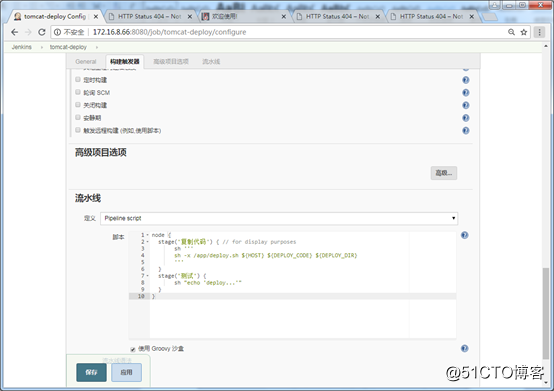Screen dimensions: 554x391
Task: Open the Pipeline script definition dropdown
Action: coord(279,218)
